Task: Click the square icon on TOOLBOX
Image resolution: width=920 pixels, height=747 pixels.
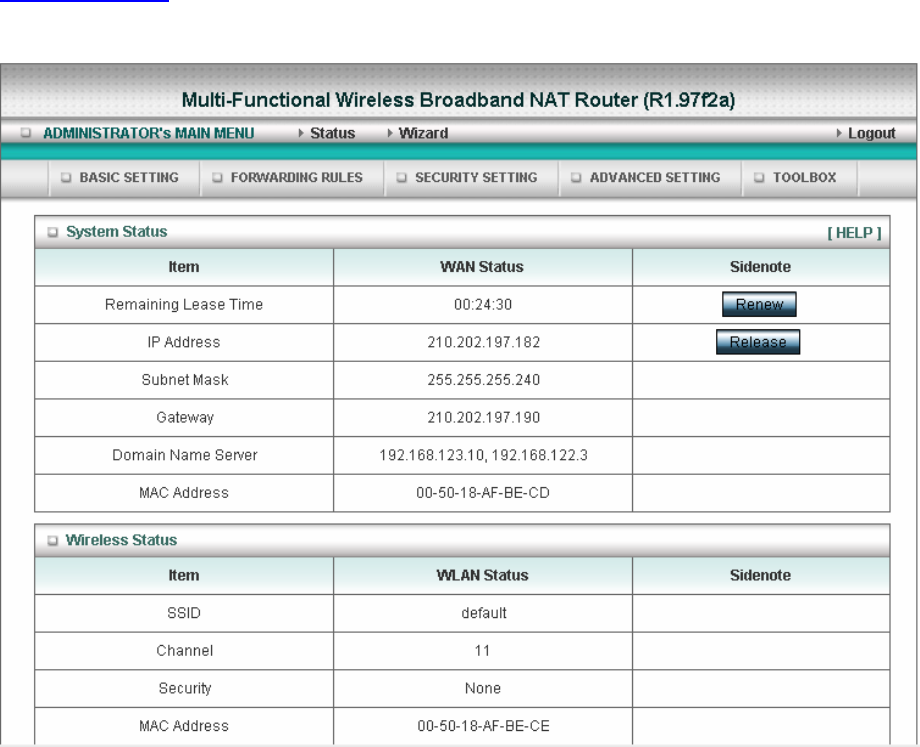Action: pyautogui.click(x=759, y=177)
